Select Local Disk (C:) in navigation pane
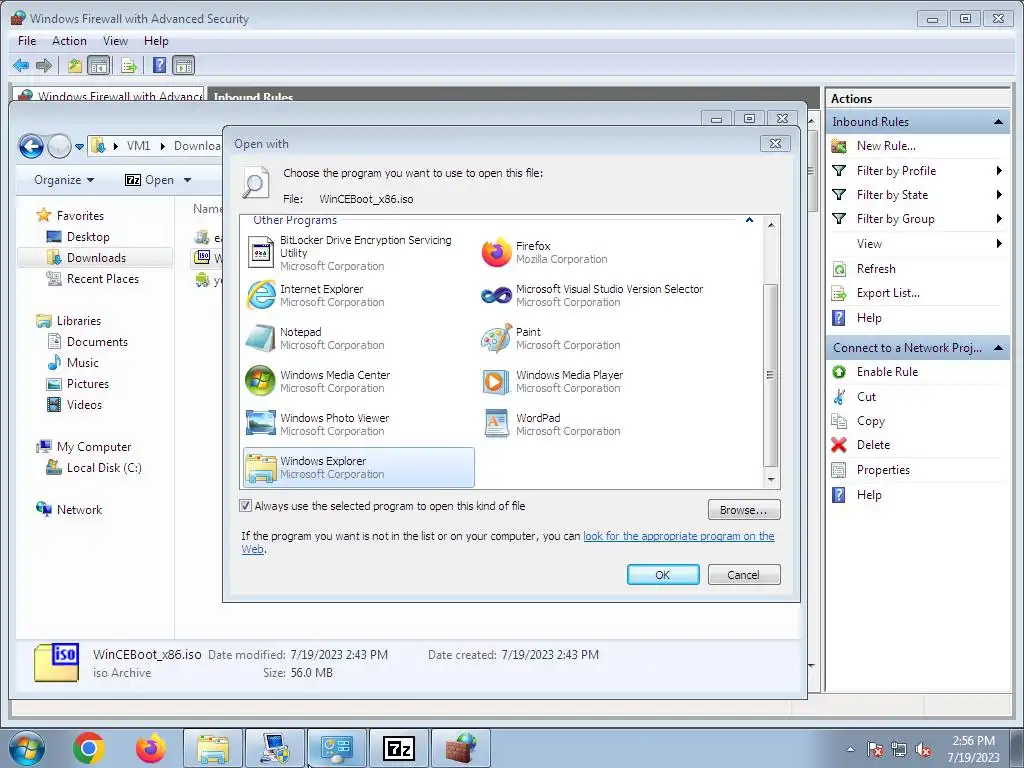Viewport: 1024px width, 768px height. pos(104,468)
